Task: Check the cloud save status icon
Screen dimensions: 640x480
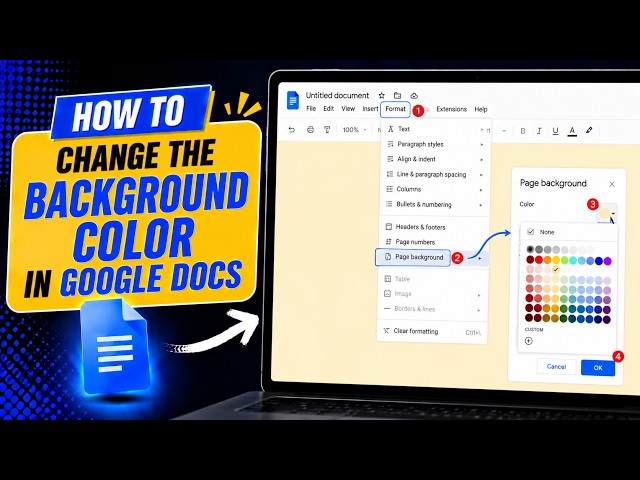Action: pos(414,96)
